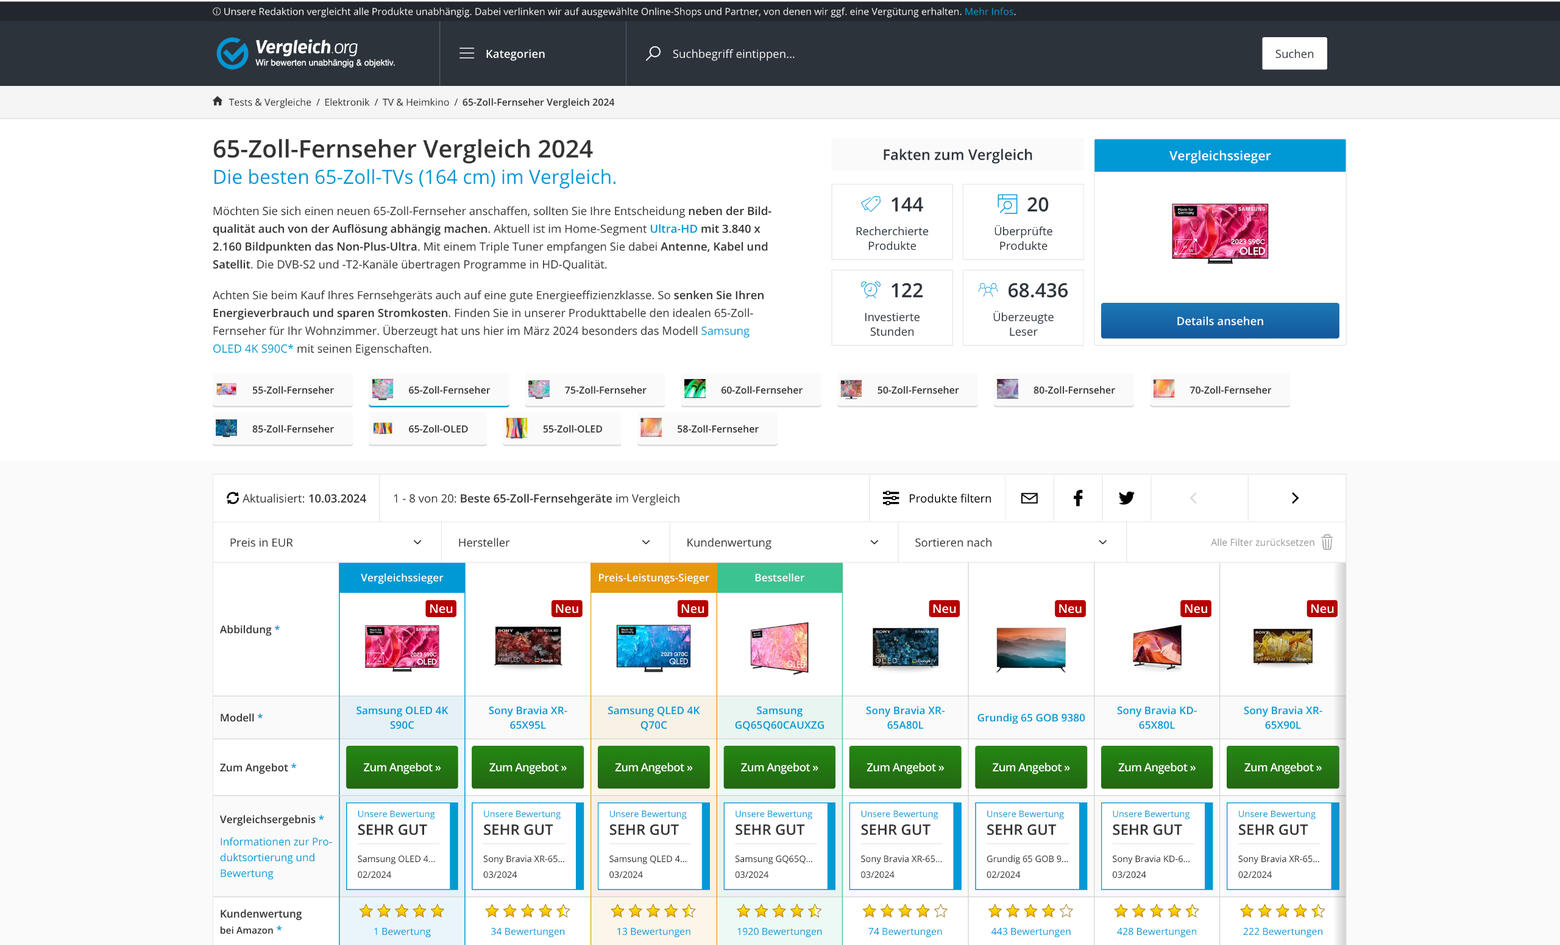Viewport: 1560px width, 945px height.
Task: Click the Vergleich.org checkmark logo
Action: (x=232, y=53)
